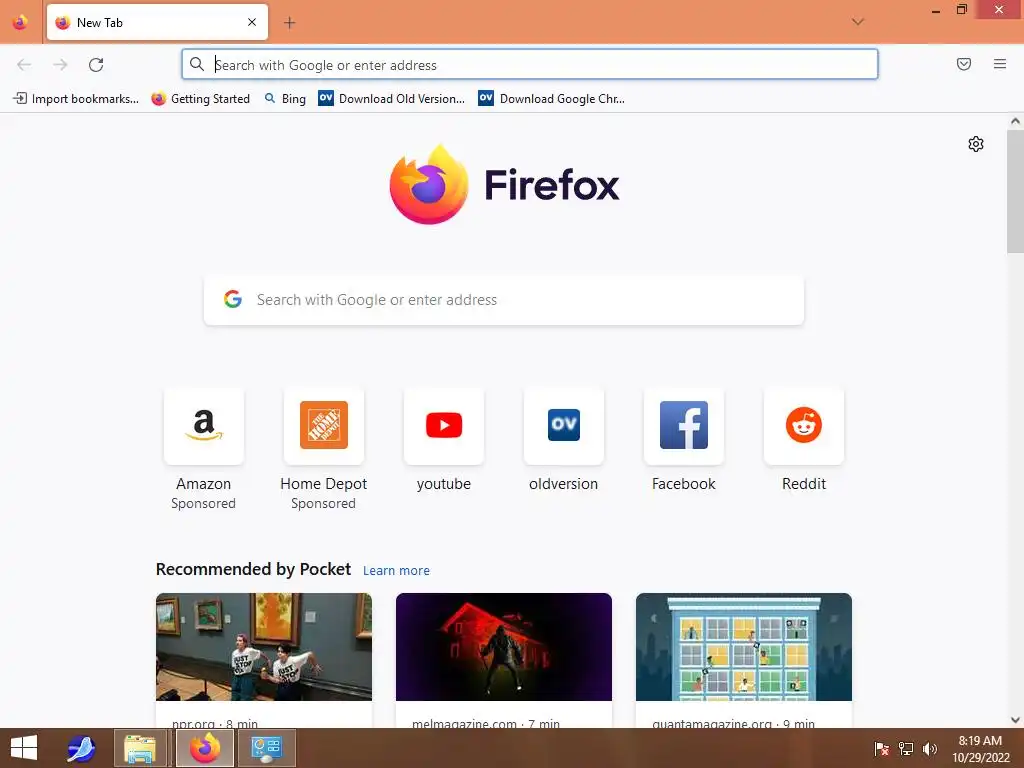Click the page's Google search box

504,300
